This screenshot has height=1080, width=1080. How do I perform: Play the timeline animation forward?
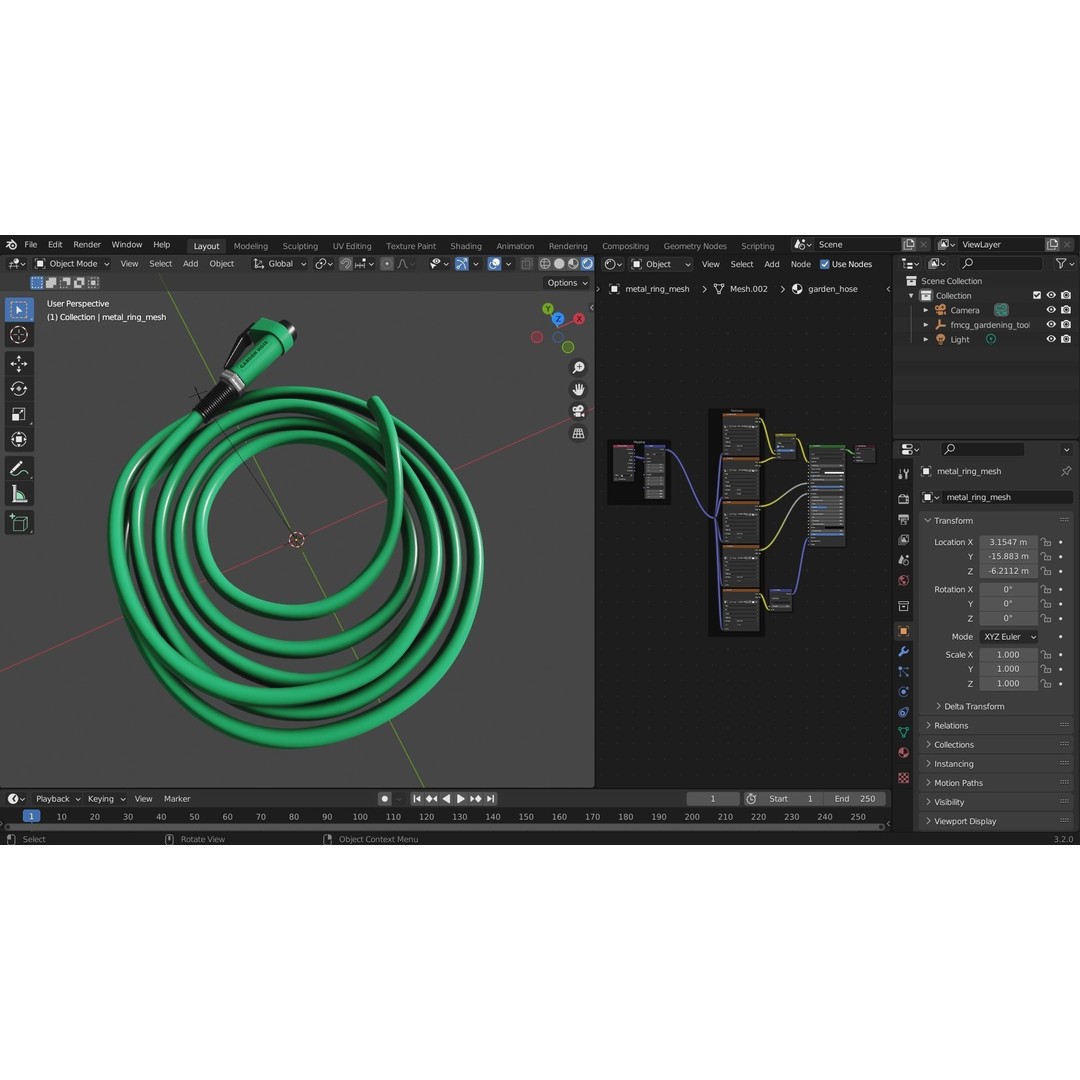point(461,799)
